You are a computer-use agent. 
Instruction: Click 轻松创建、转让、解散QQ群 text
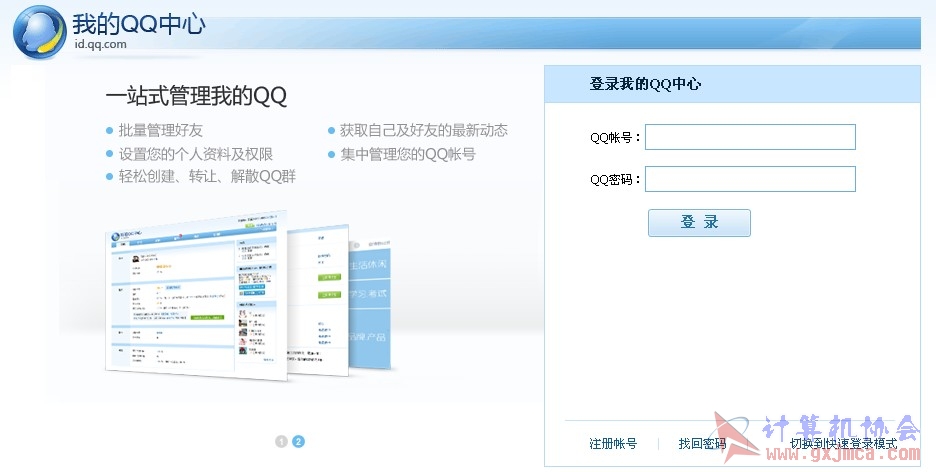click(x=207, y=177)
